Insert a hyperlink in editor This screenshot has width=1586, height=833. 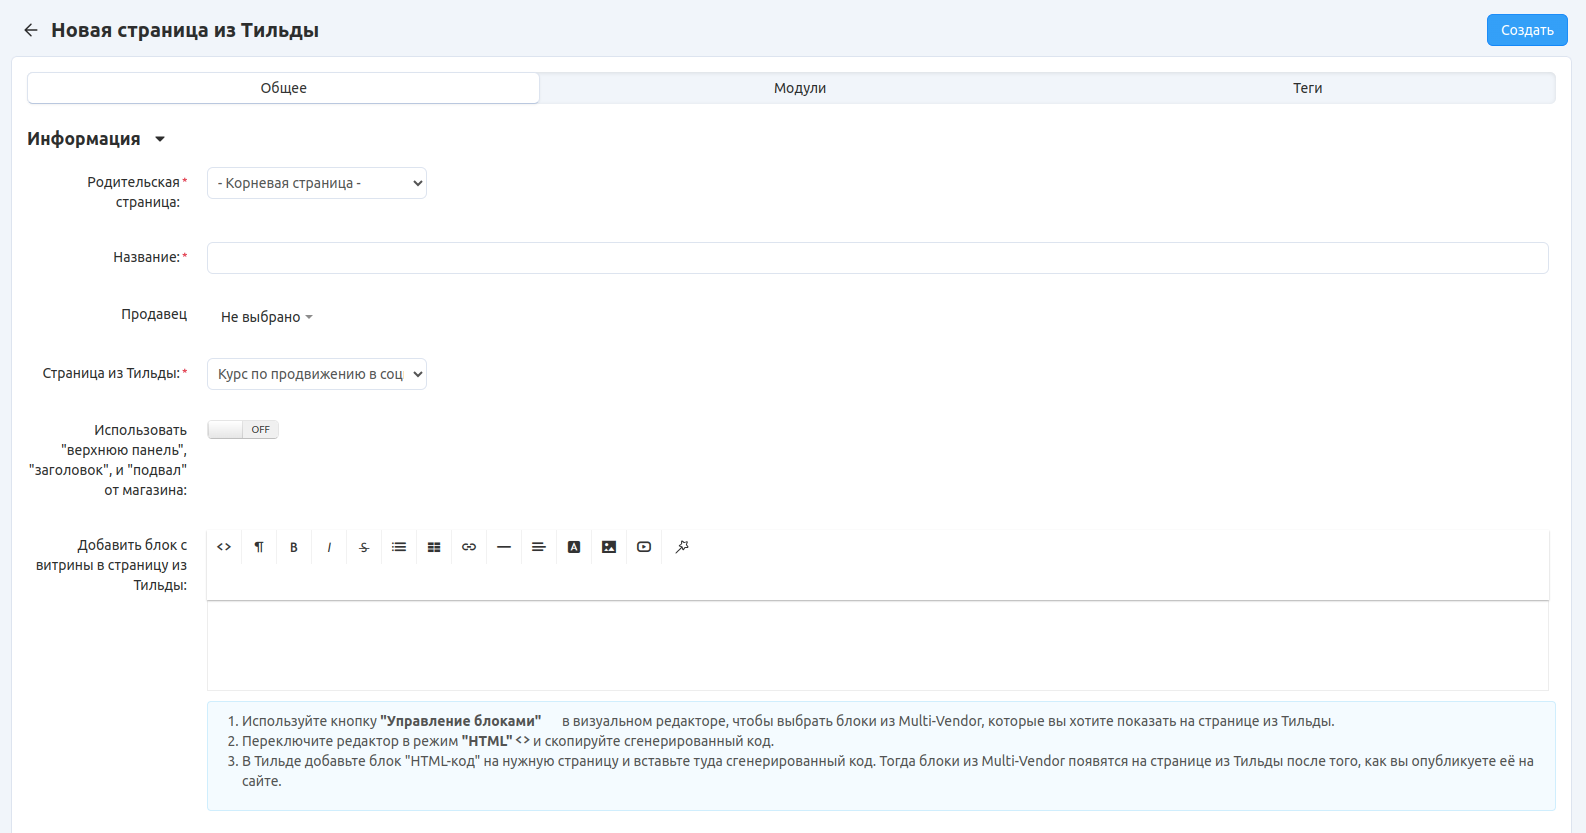click(x=469, y=547)
